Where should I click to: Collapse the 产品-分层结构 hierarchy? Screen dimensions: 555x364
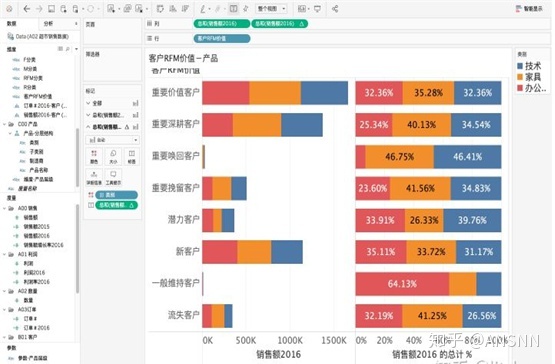pyautogui.click(x=10, y=133)
